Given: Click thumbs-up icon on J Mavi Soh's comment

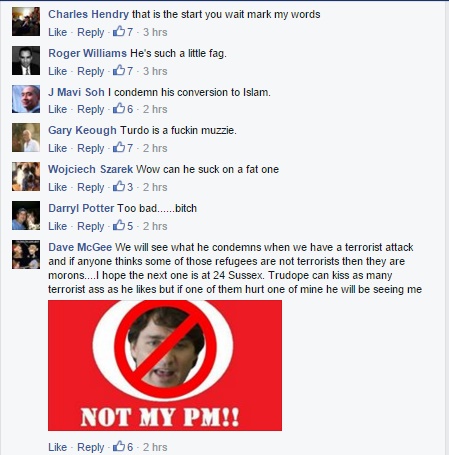Looking at the screenshot, I should tap(119, 108).
